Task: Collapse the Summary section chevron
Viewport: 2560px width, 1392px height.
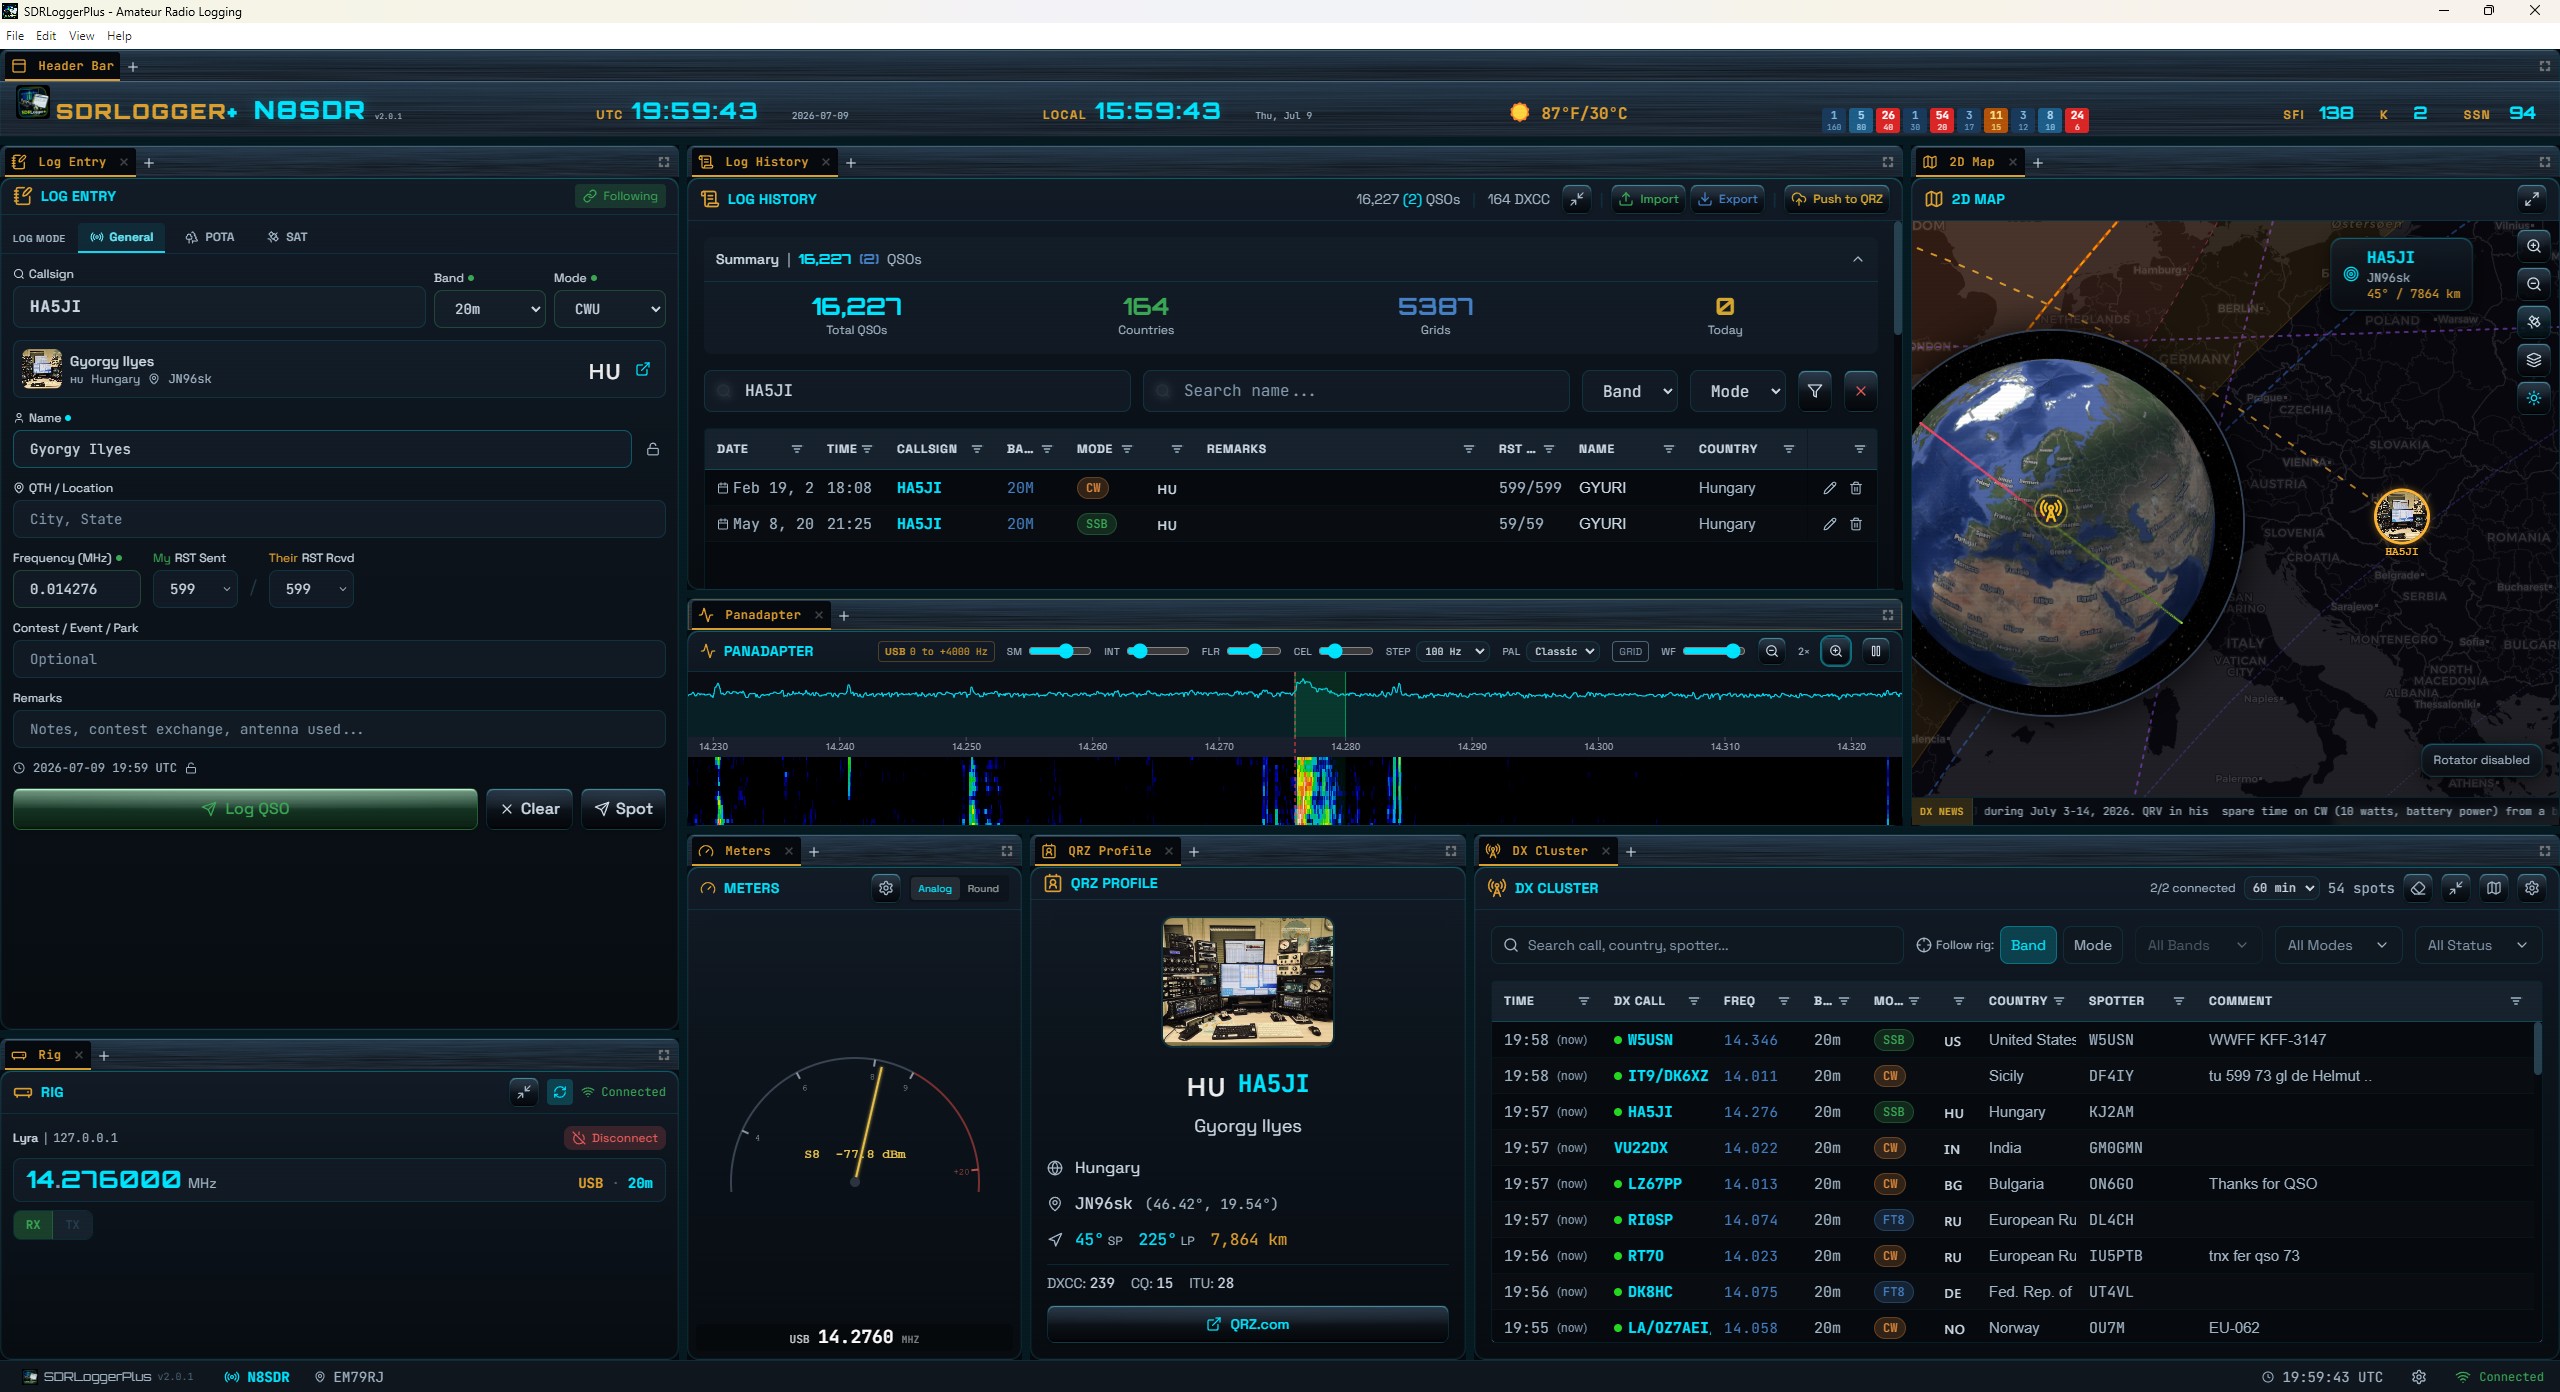Action: 1858,259
